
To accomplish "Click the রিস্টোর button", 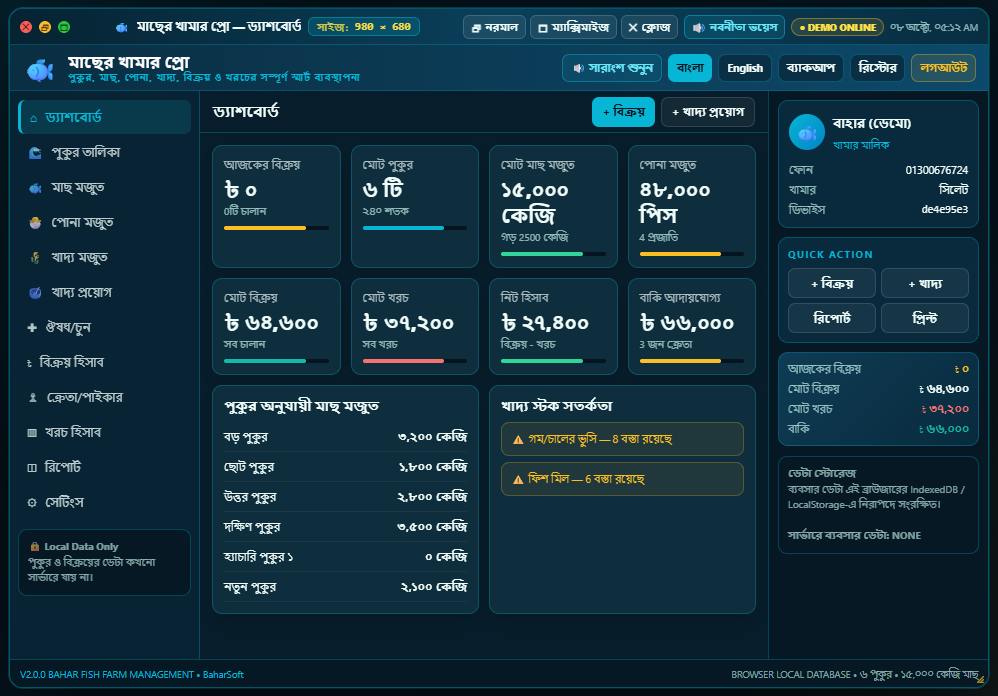I will pyautogui.click(x=877, y=68).
